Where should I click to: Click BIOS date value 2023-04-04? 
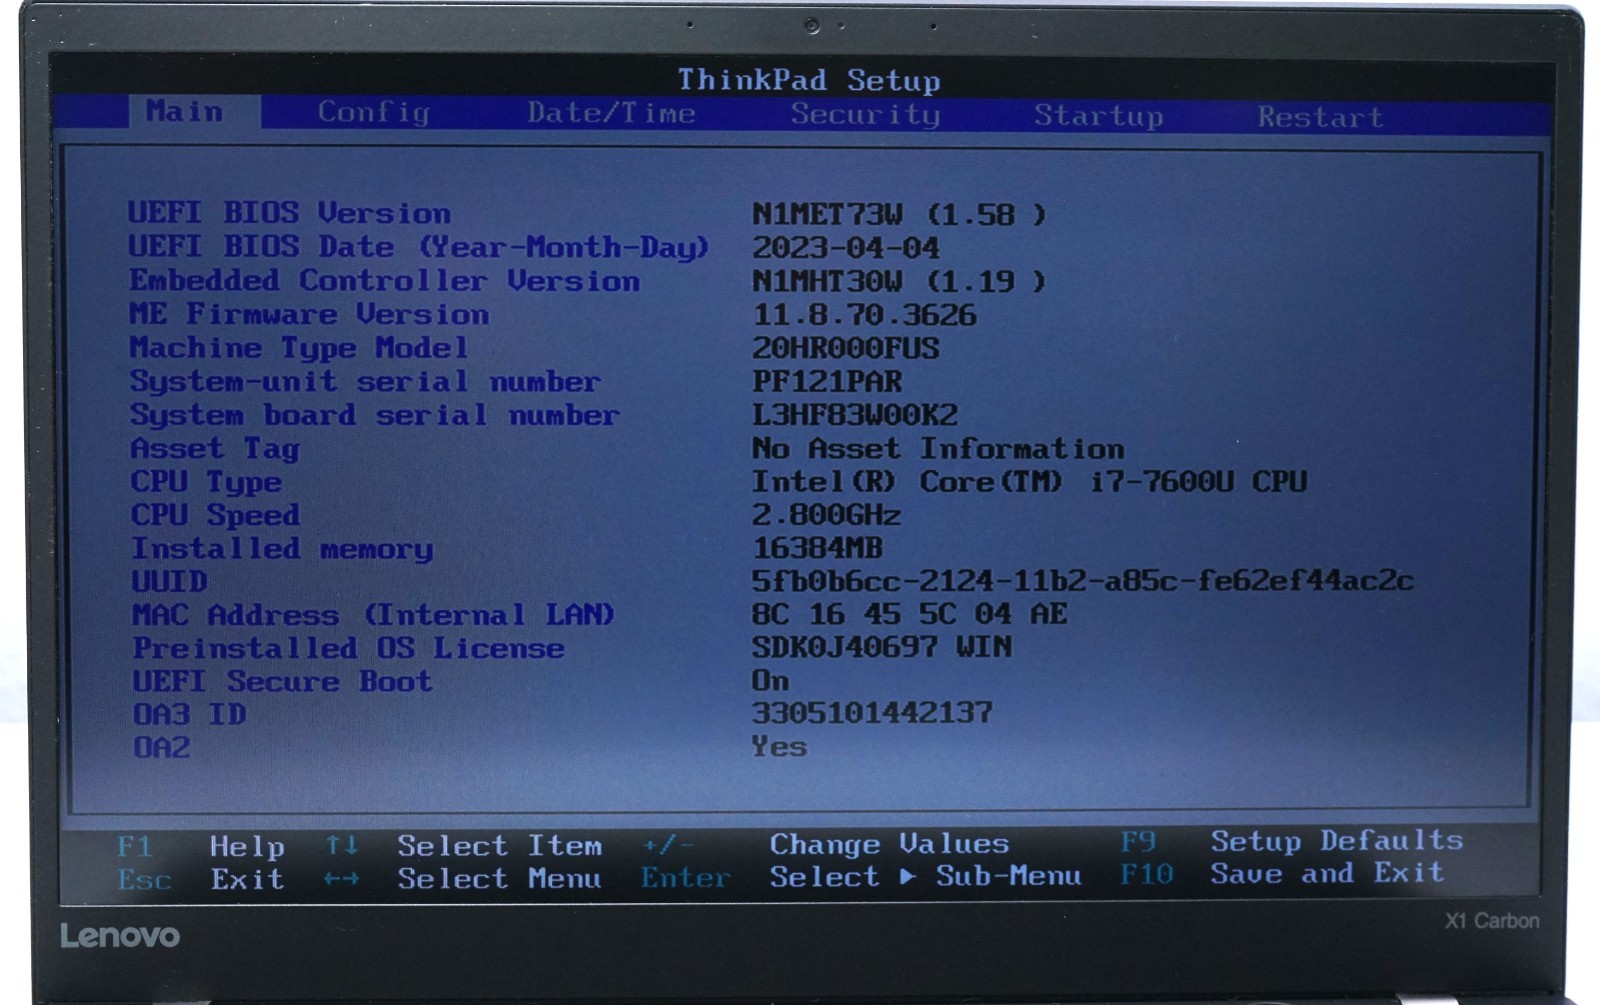pos(846,248)
